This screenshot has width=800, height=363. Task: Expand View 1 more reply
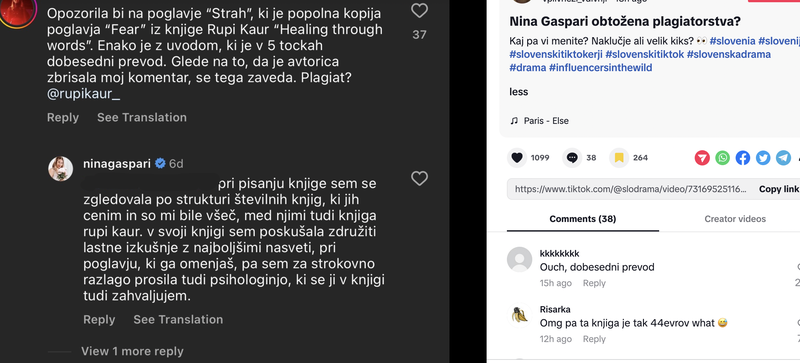tap(132, 351)
